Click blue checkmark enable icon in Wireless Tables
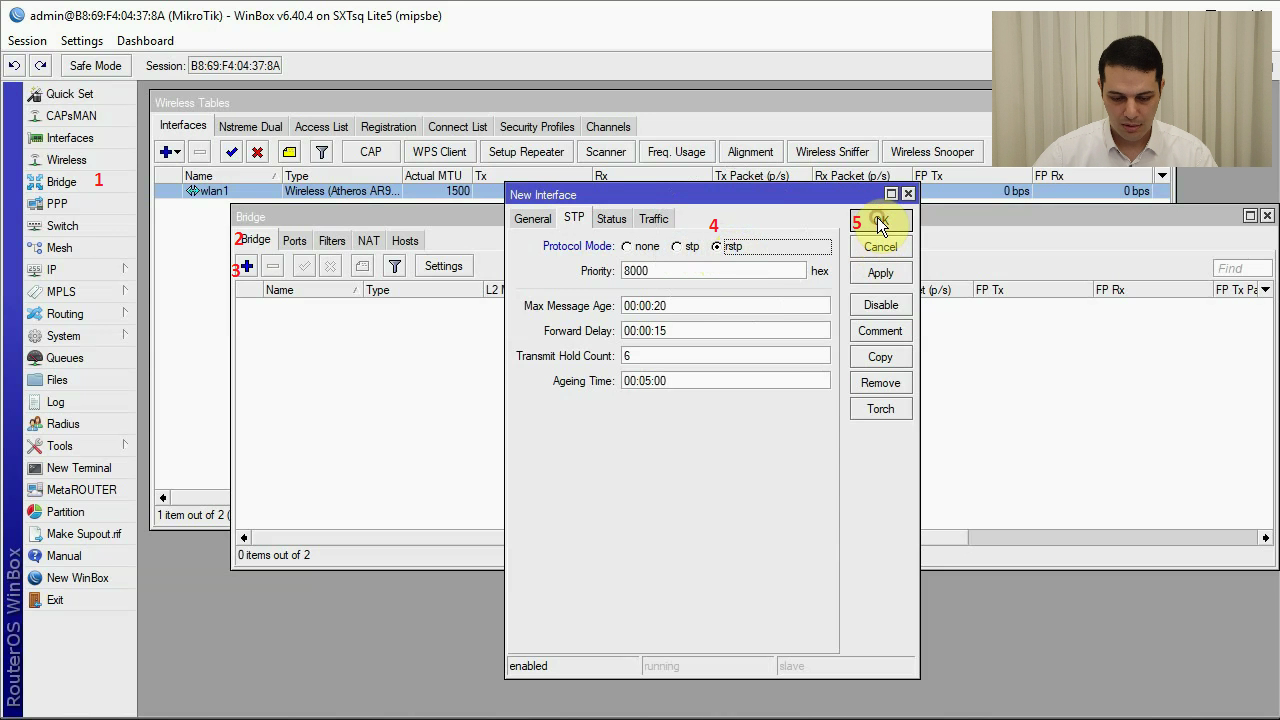Screen dimensions: 1280x720 [231, 152]
